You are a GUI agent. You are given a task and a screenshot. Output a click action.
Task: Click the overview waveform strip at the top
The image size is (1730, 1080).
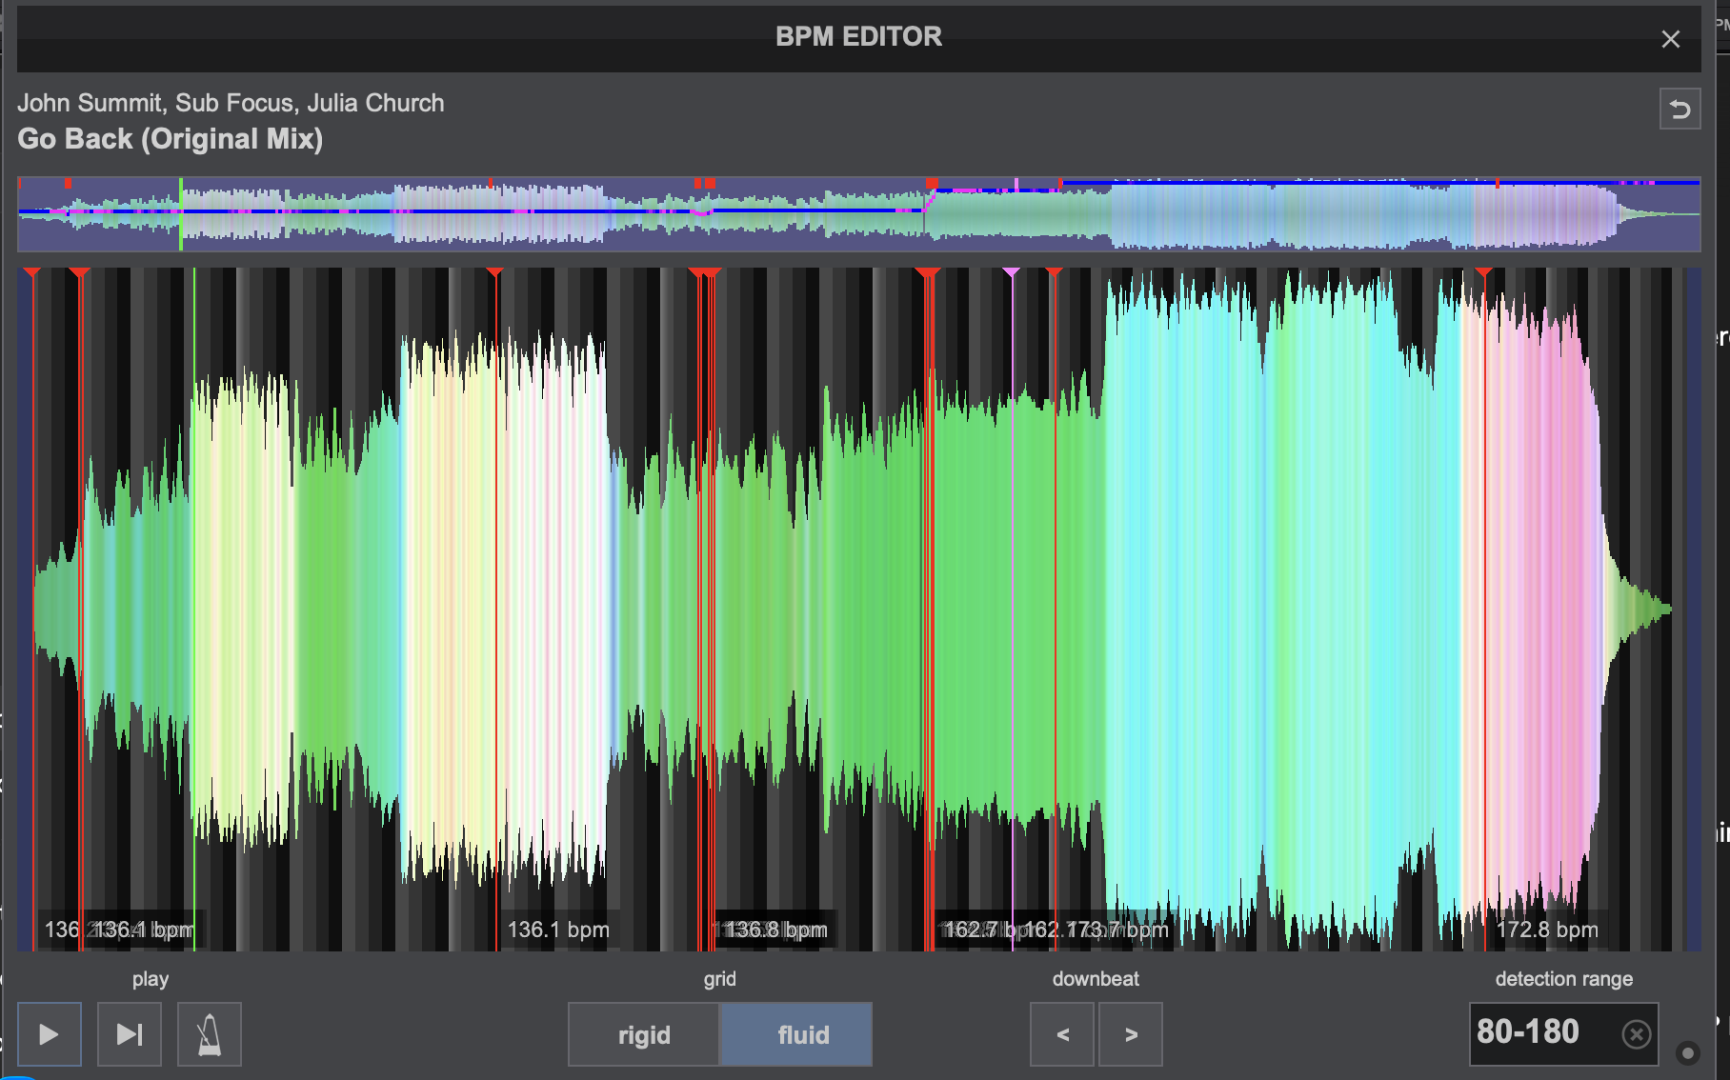point(859,214)
